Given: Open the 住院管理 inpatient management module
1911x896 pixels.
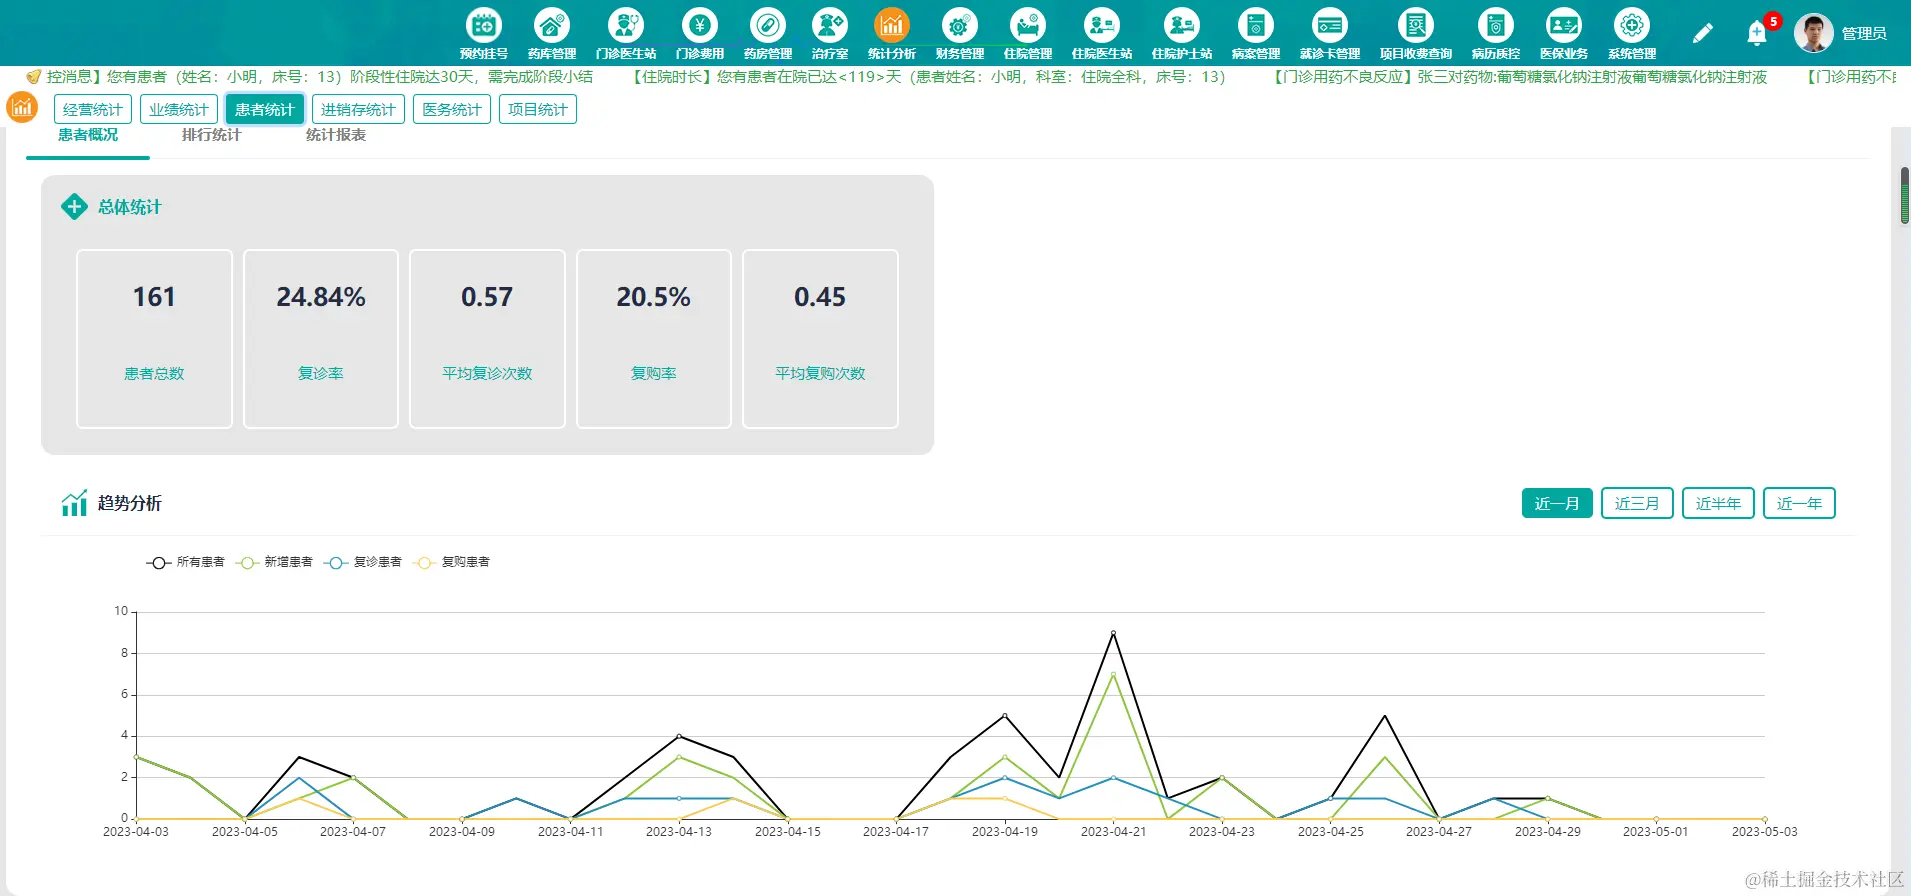Looking at the screenshot, I should [x=1028, y=34].
